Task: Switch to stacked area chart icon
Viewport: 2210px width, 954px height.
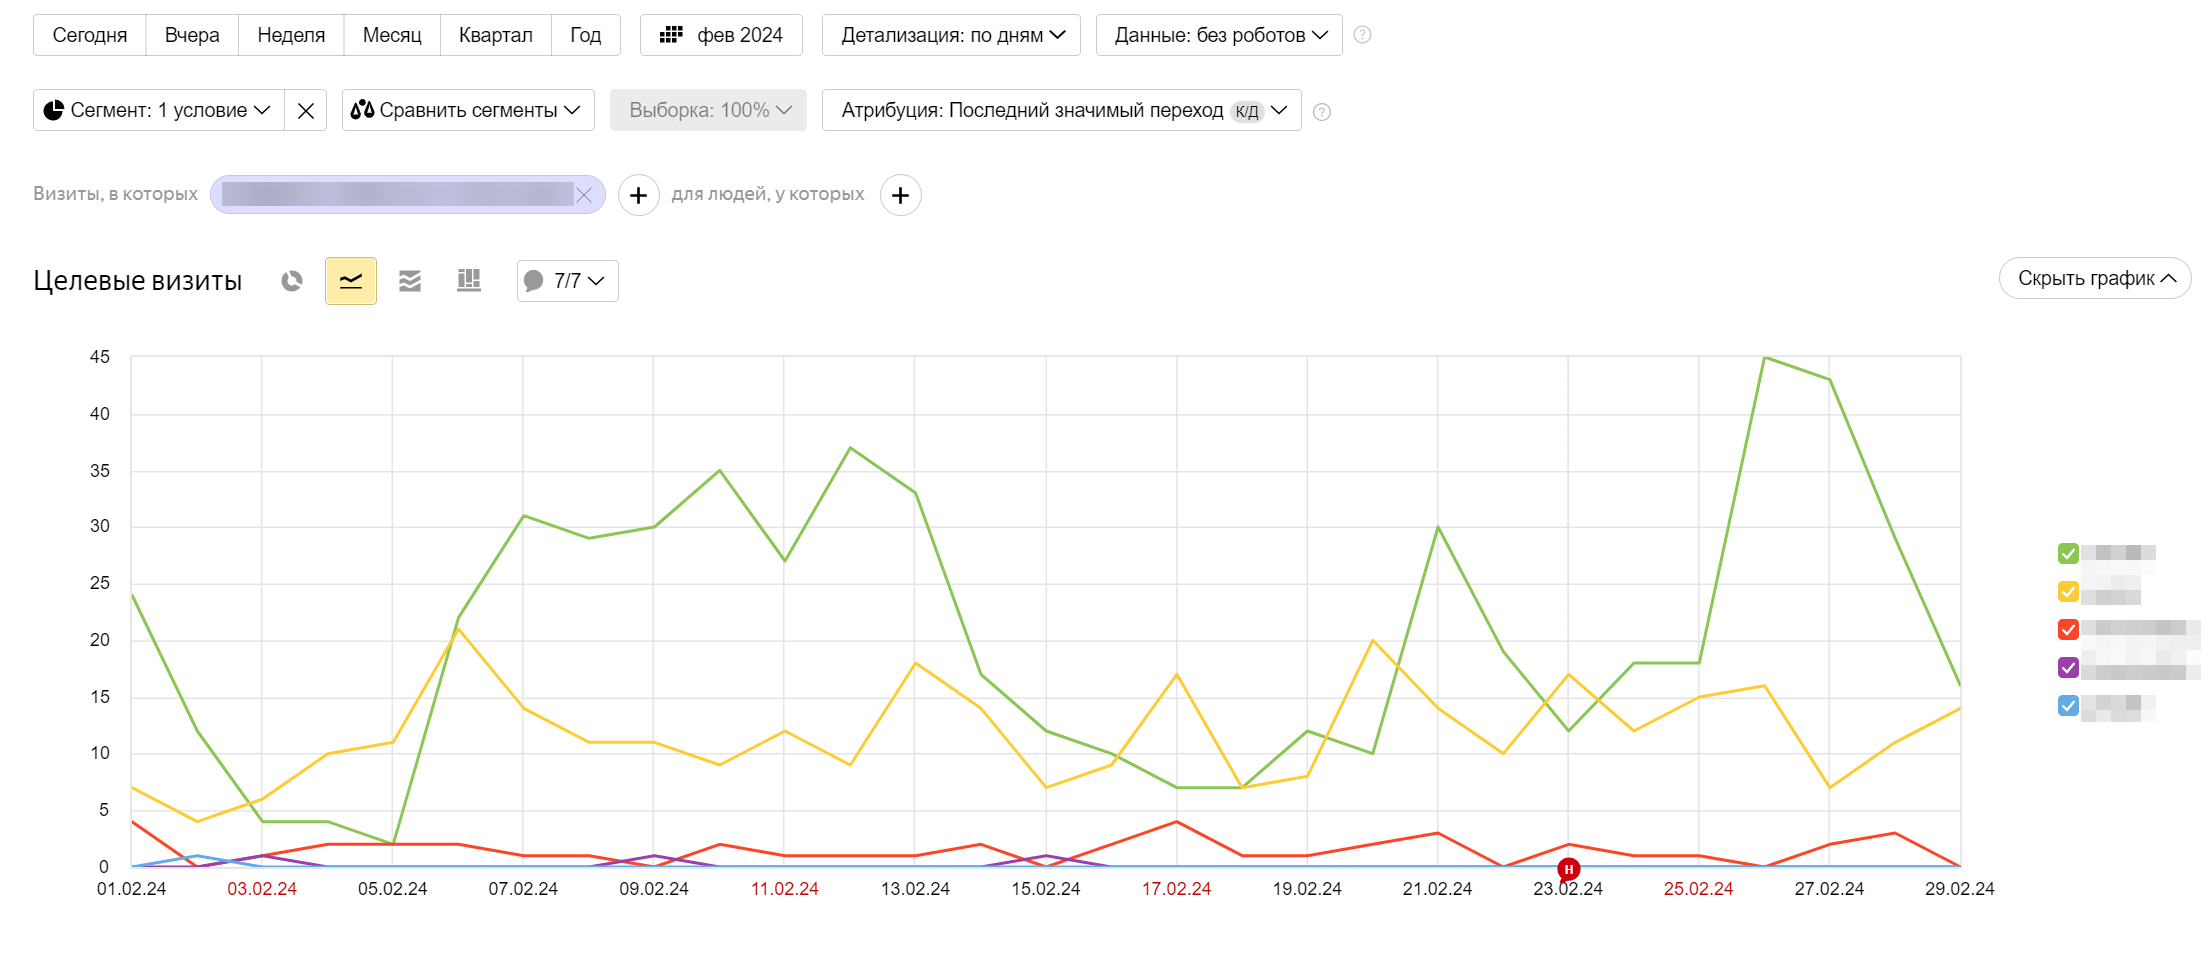Action: [x=410, y=281]
